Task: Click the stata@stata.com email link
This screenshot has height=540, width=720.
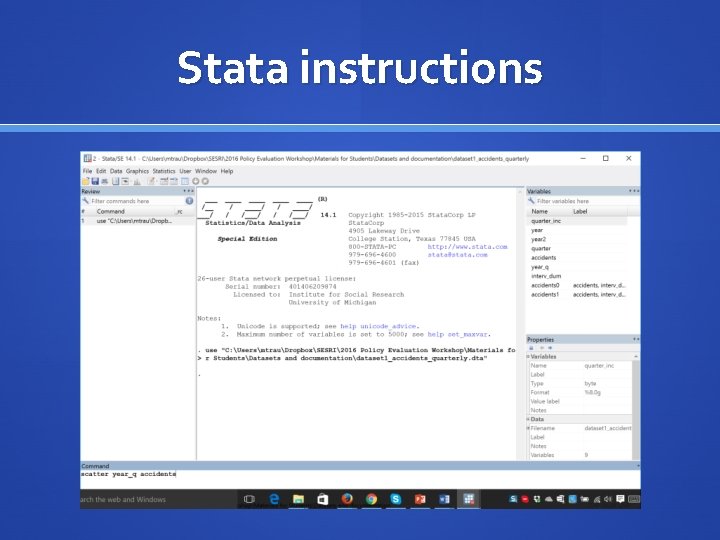Action: pyautogui.click(x=457, y=254)
